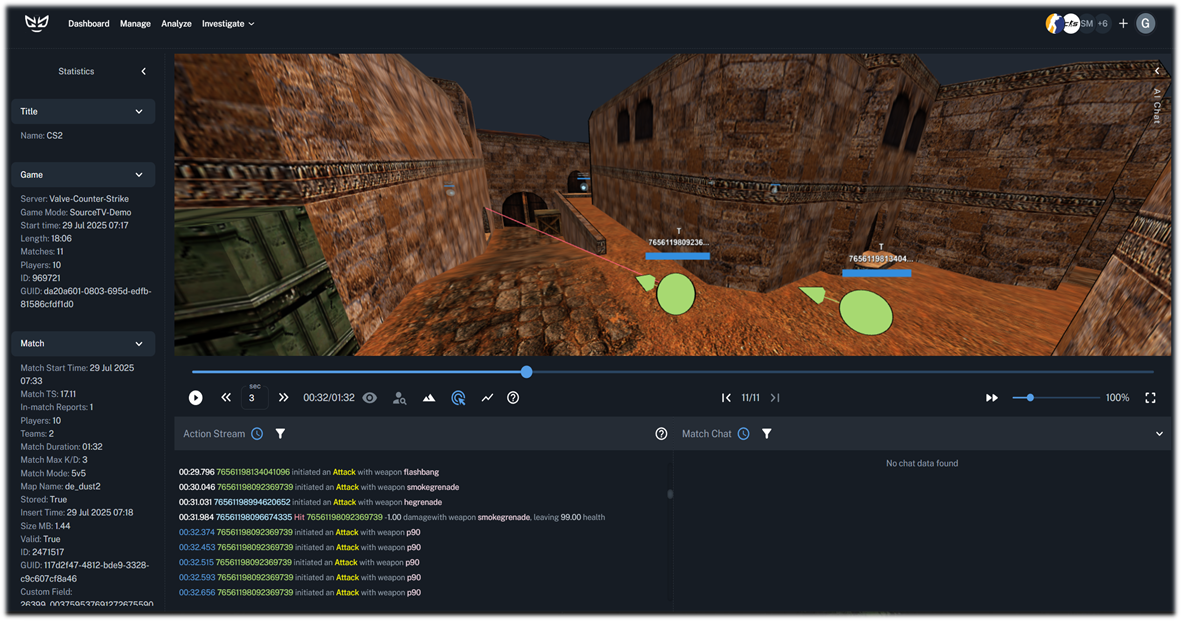Rewind the replay by skip seconds
The height and width of the screenshot is (621, 1181).
coord(226,398)
